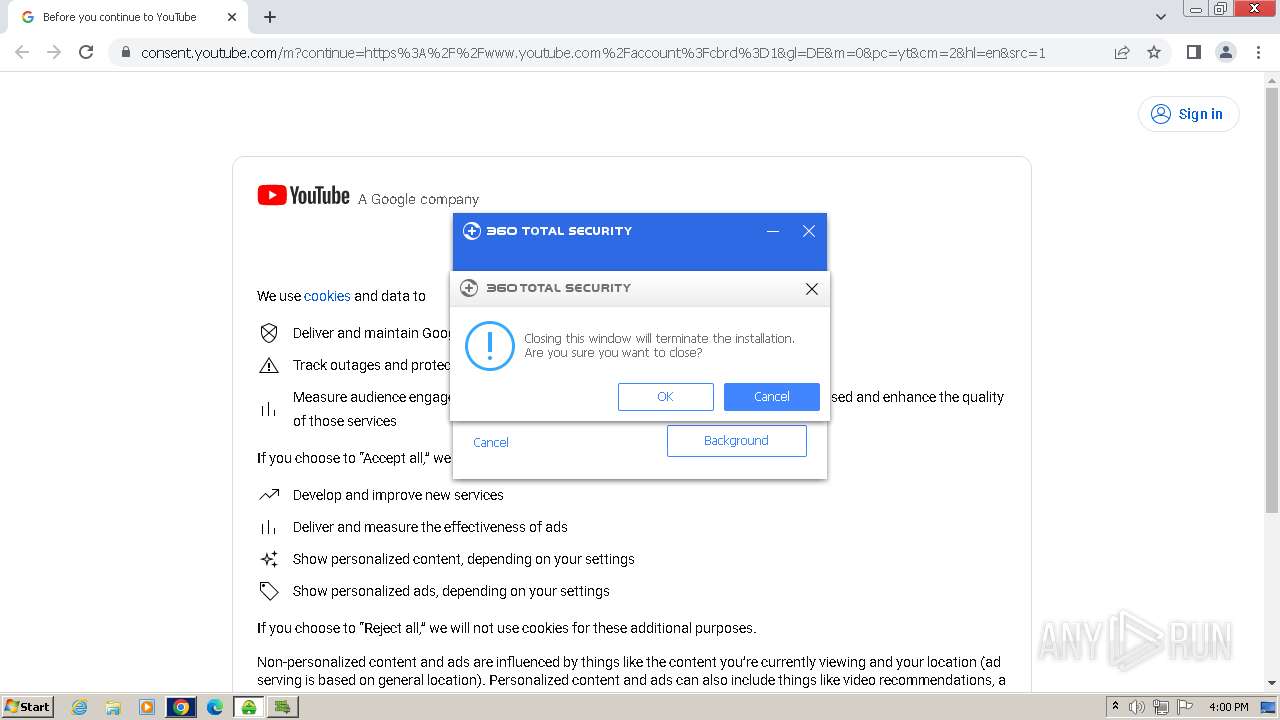1280x720 pixels.
Task: Open the Chrome profile icon
Action: 1225,52
